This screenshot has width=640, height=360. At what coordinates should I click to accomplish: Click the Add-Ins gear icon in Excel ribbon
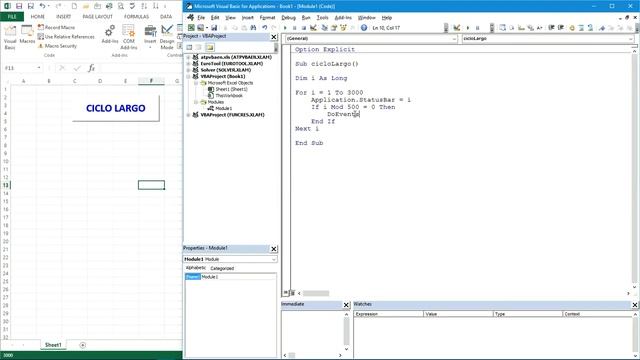point(109,34)
